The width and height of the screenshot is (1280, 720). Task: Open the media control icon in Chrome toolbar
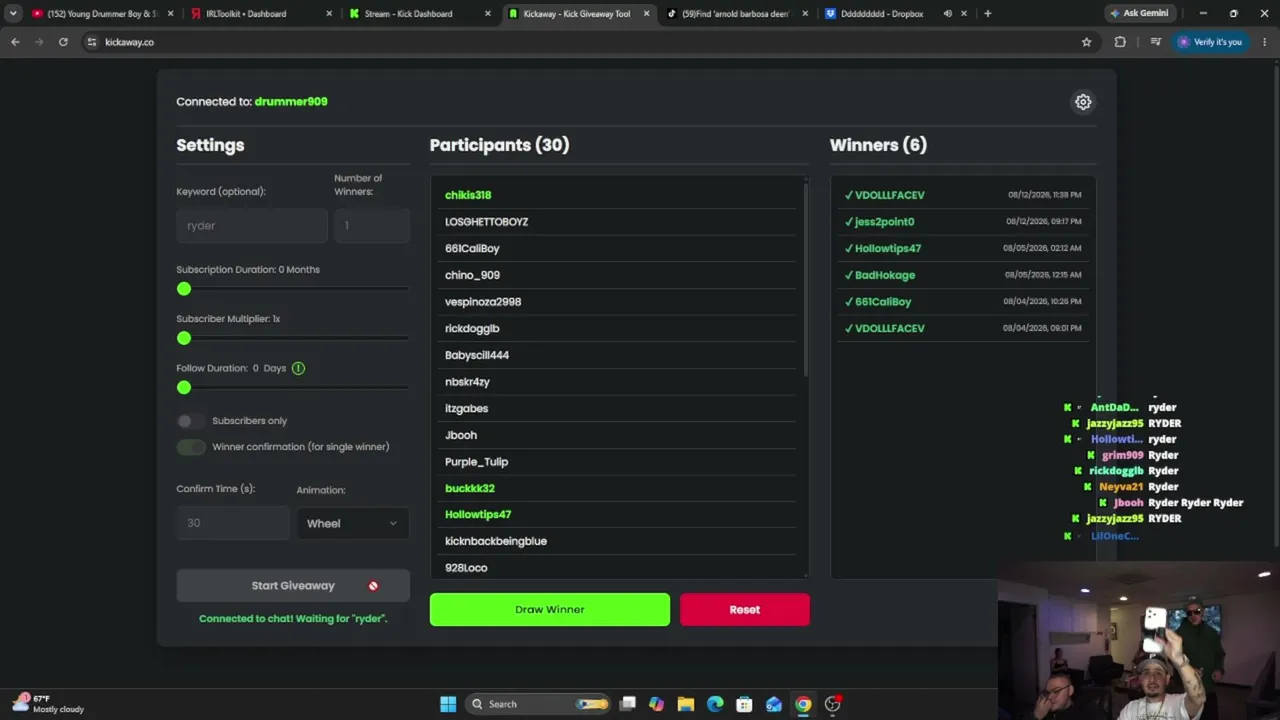coord(1155,42)
